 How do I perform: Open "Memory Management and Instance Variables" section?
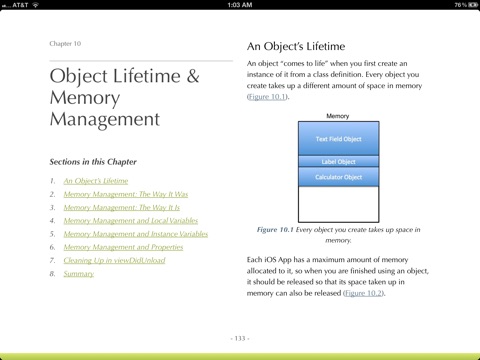click(x=136, y=234)
